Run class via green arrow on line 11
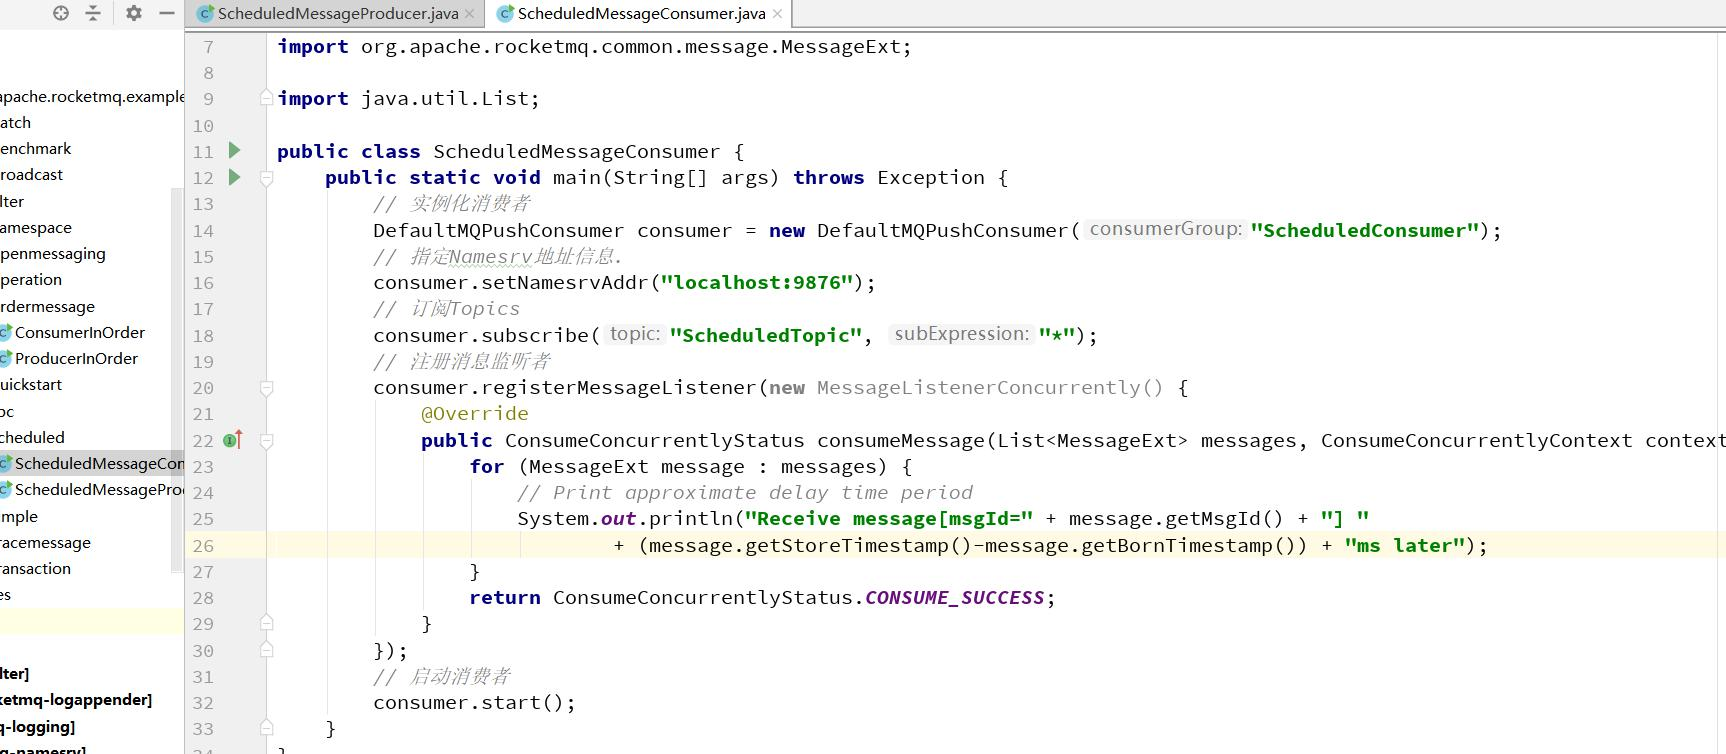The image size is (1726, 754). (x=235, y=151)
